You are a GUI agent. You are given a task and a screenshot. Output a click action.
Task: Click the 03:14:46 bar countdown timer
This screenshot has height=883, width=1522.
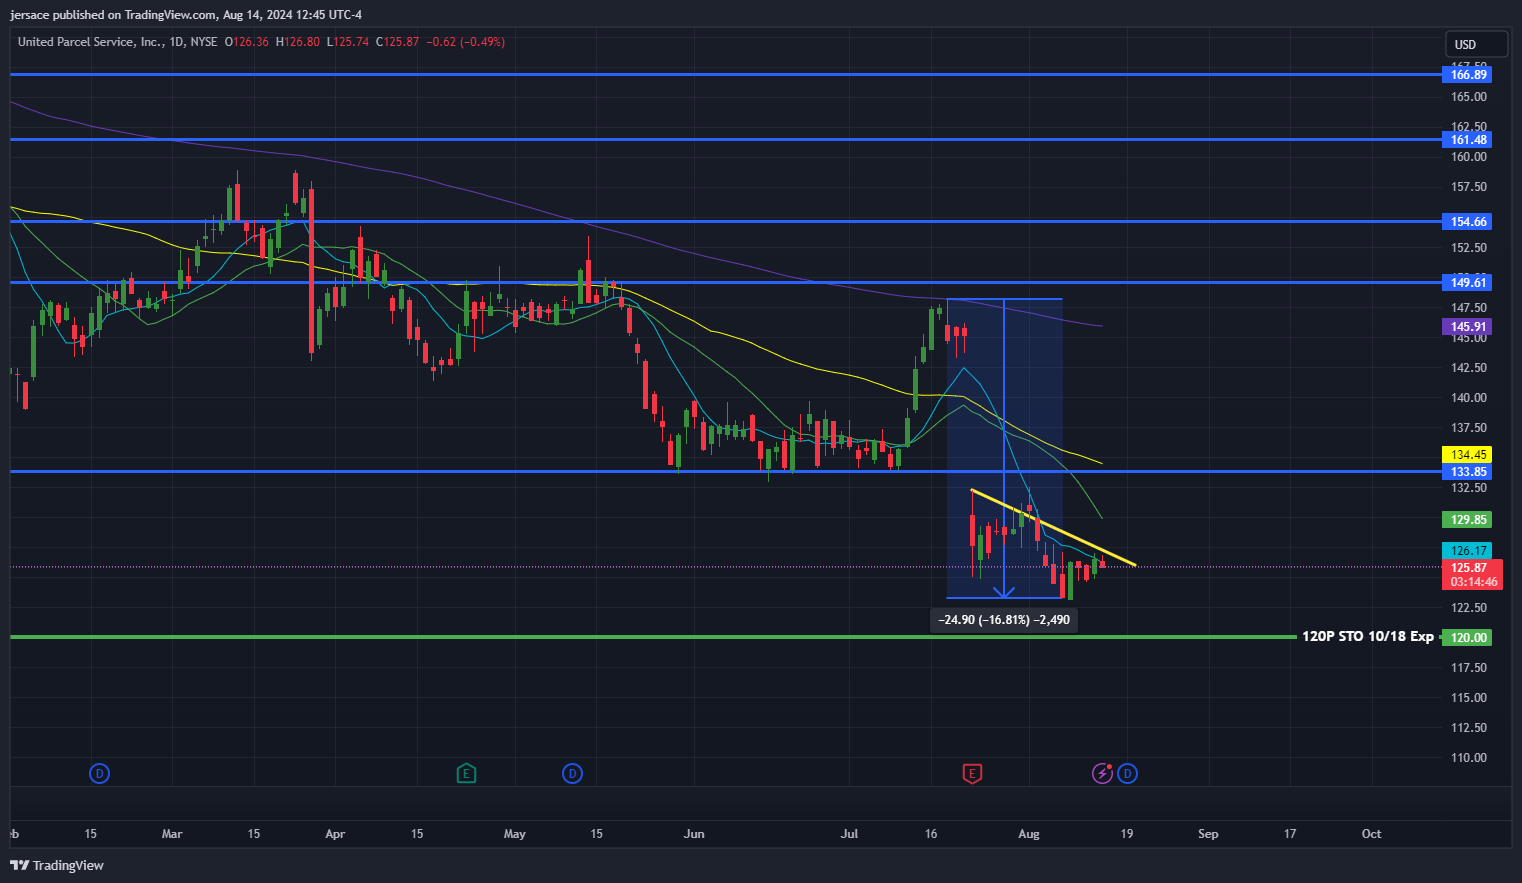coord(1473,582)
